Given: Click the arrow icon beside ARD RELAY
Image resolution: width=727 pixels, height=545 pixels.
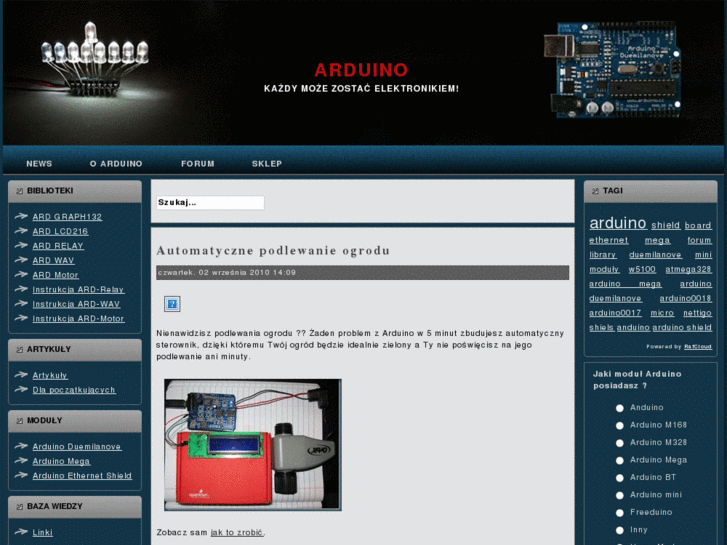Looking at the screenshot, I should pos(21,245).
